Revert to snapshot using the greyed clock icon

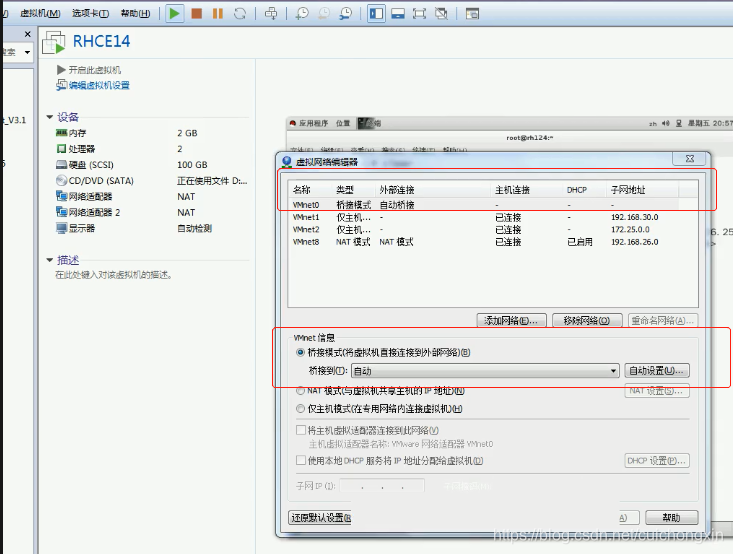pyautogui.click(x=323, y=14)
